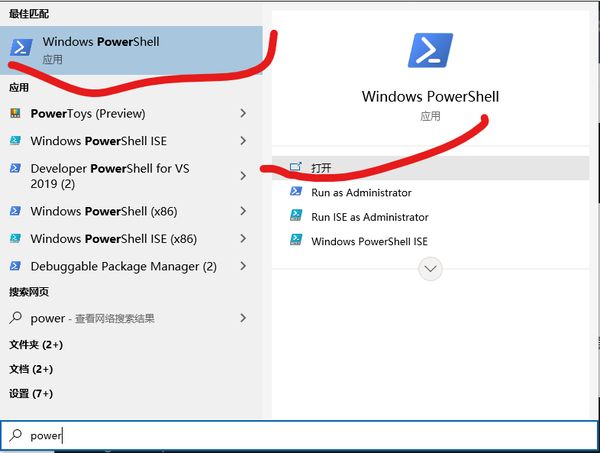Viewport: 600px width, 453px height.
Task: Select the Windows PowerShell ISE (x86) text
Action: tap(114, 239)
